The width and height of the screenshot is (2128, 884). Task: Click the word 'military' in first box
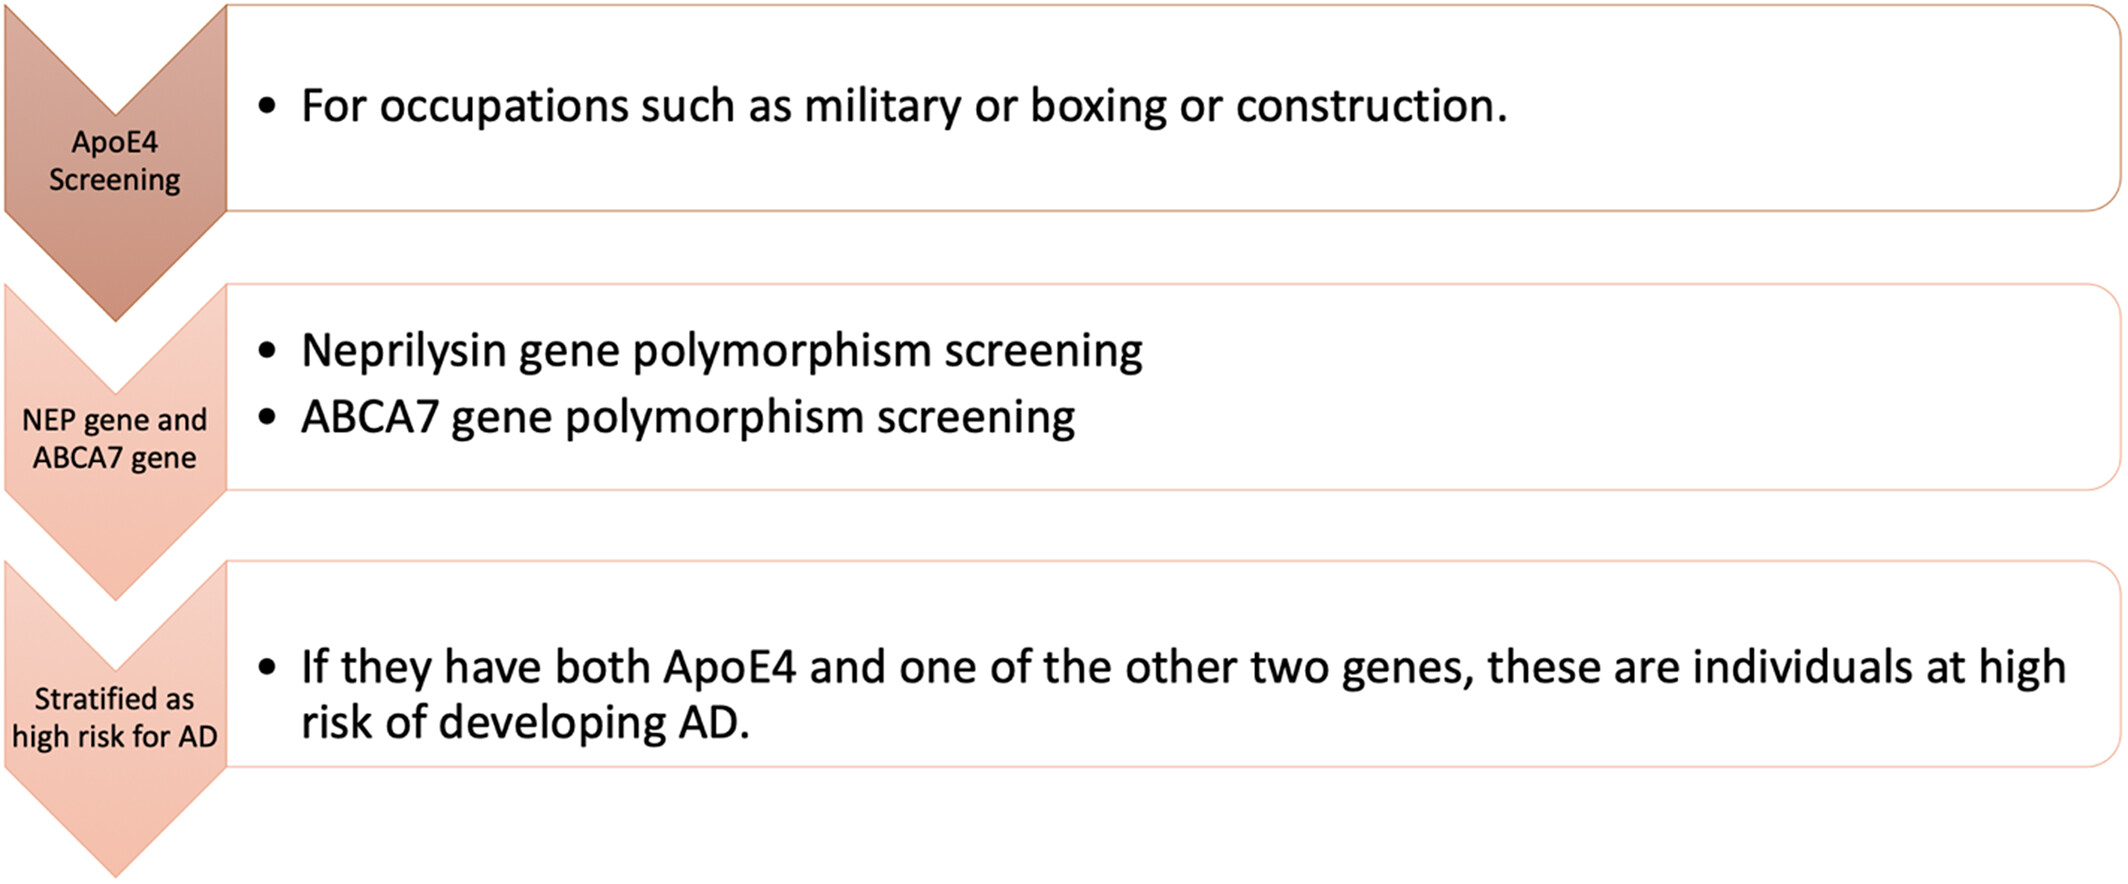[x=883, y=108]
